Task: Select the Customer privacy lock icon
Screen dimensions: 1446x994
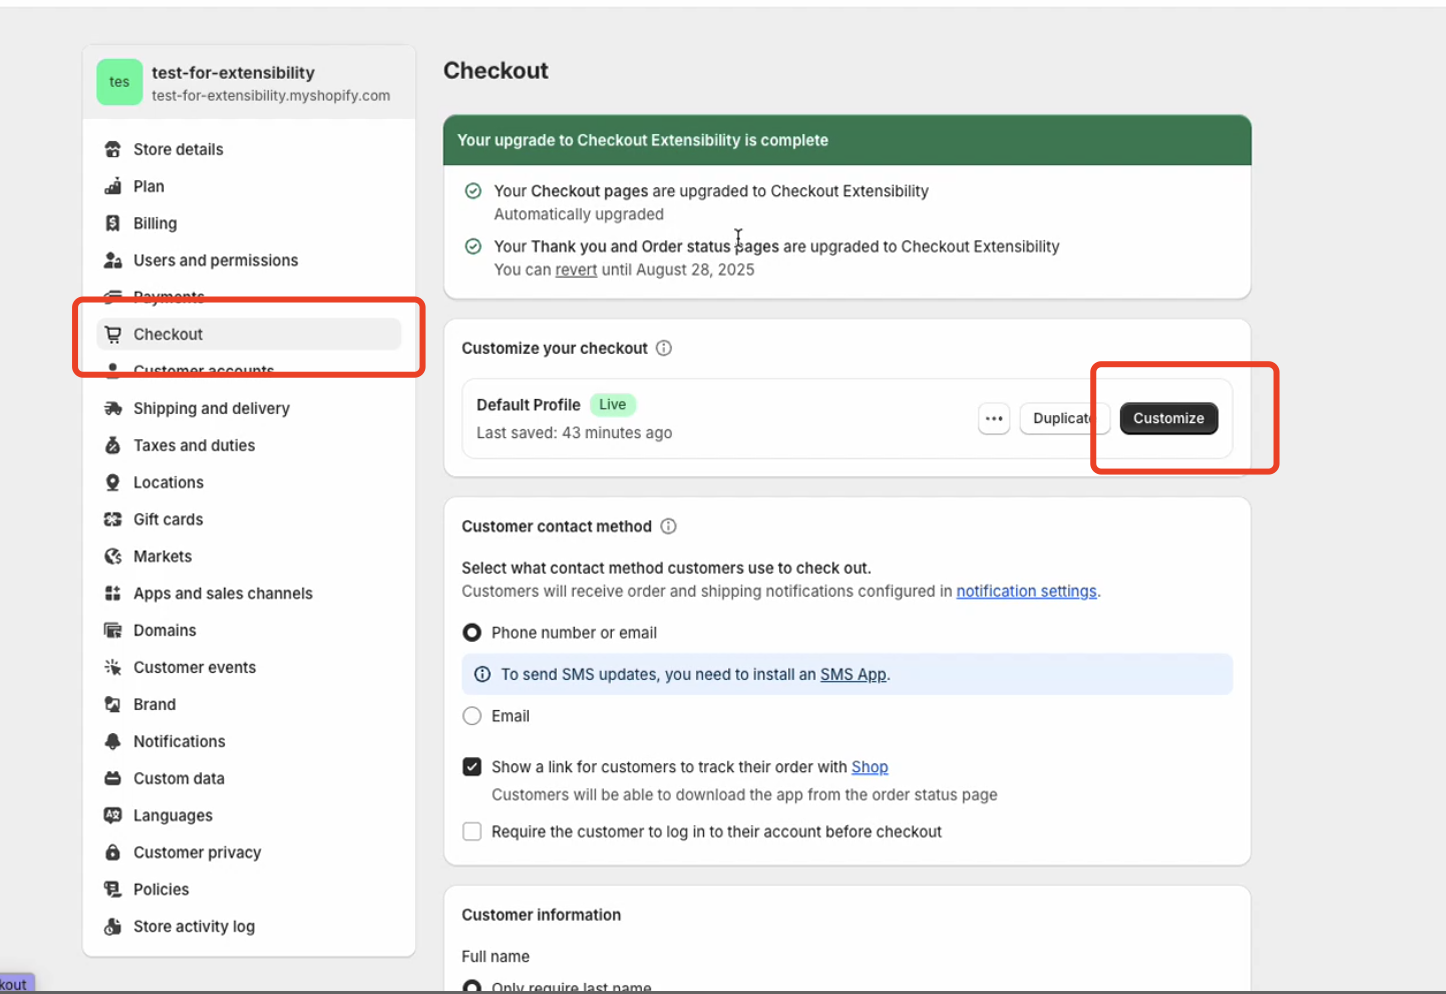Action: (113, 852)
